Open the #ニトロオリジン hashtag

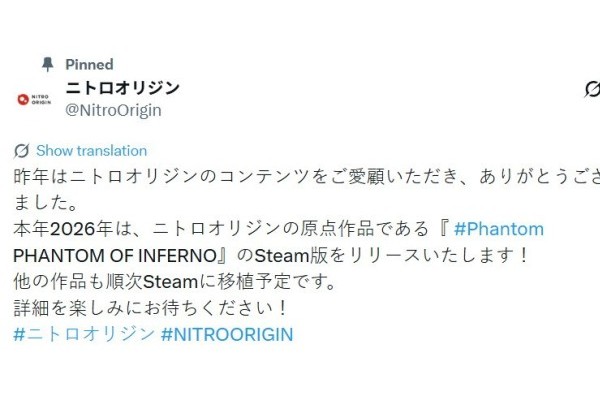[83, 334]
